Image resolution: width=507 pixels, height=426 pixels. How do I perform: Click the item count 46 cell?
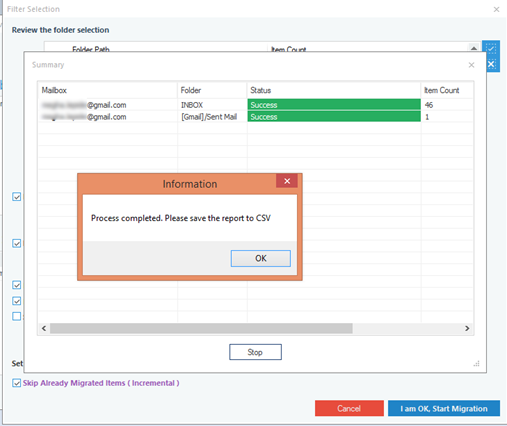(x=447, y=105)
